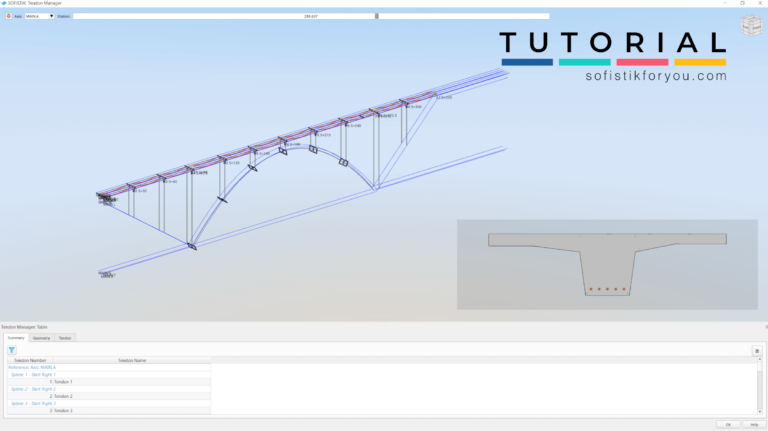The width and height of the screenshot is (768, 431).
Task: Click the Help button
Action: [x=754, y=425]
